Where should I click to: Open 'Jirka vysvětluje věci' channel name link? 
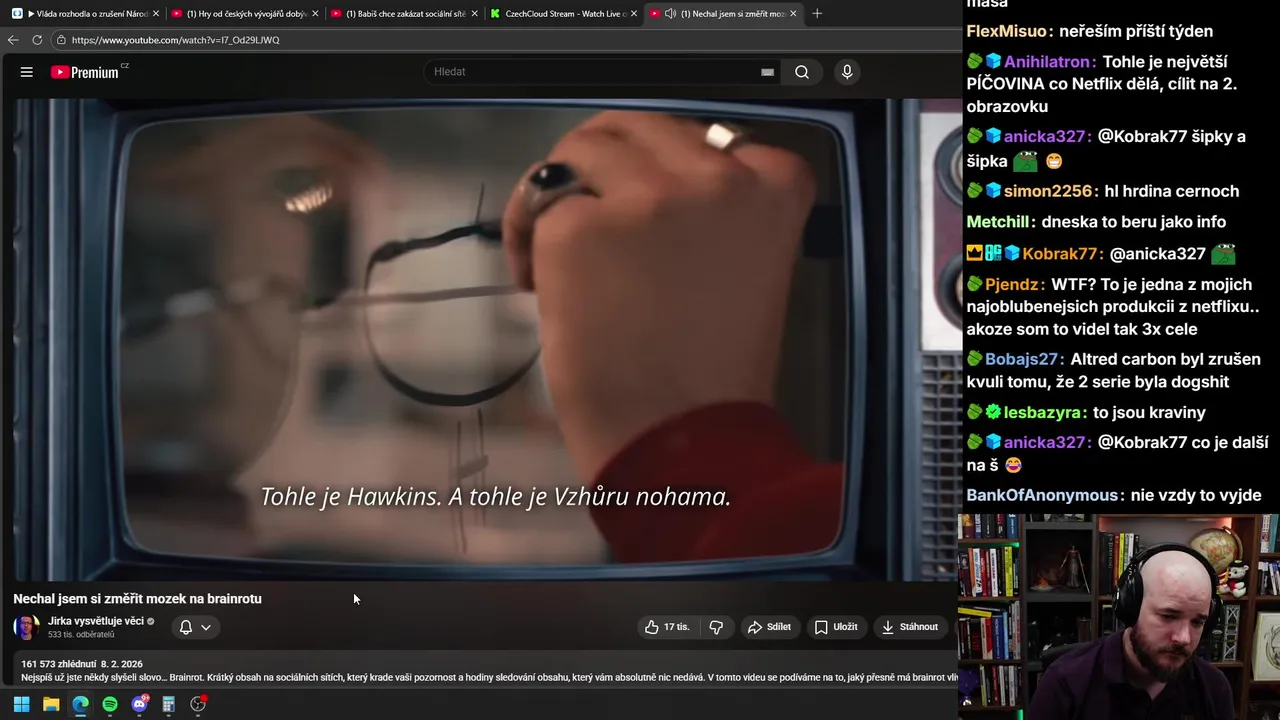click(96, 621)
